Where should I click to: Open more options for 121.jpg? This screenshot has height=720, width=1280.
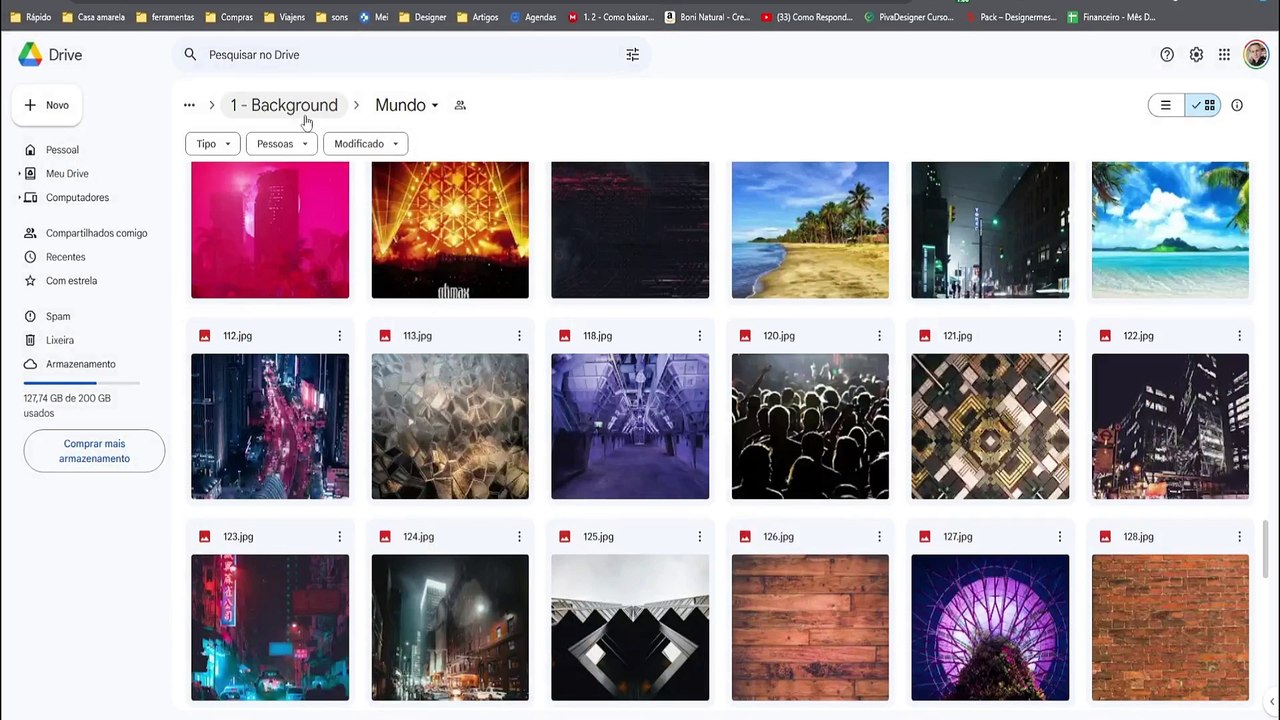1059,336
